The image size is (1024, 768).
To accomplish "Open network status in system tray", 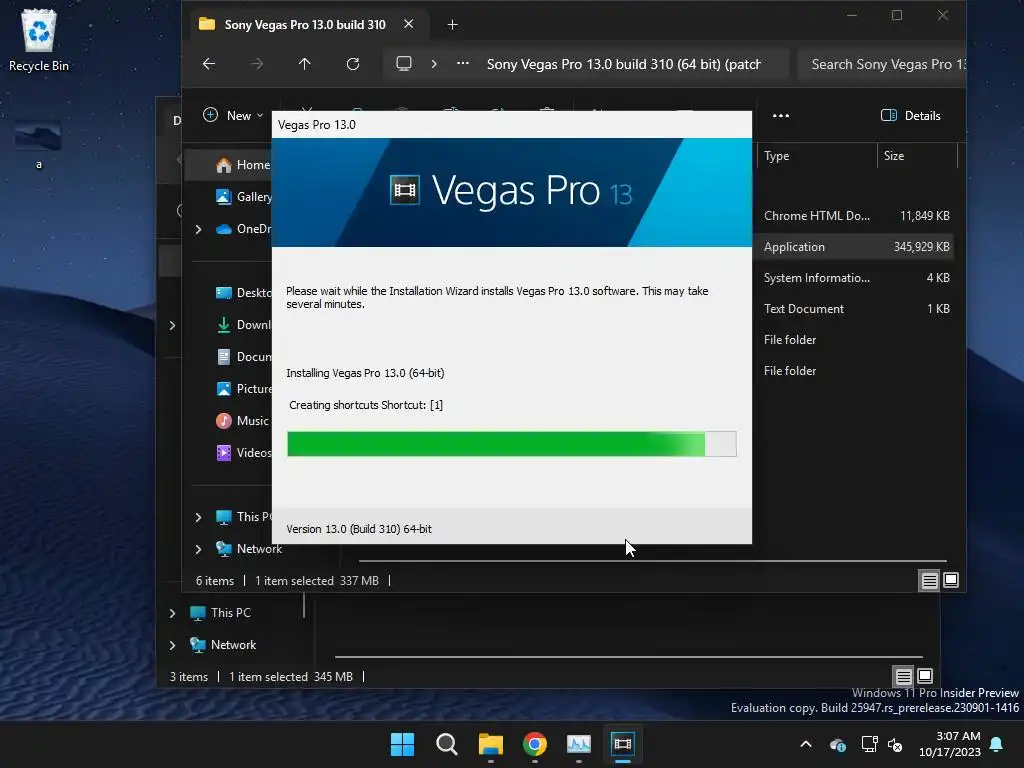I will pos(869,744).
